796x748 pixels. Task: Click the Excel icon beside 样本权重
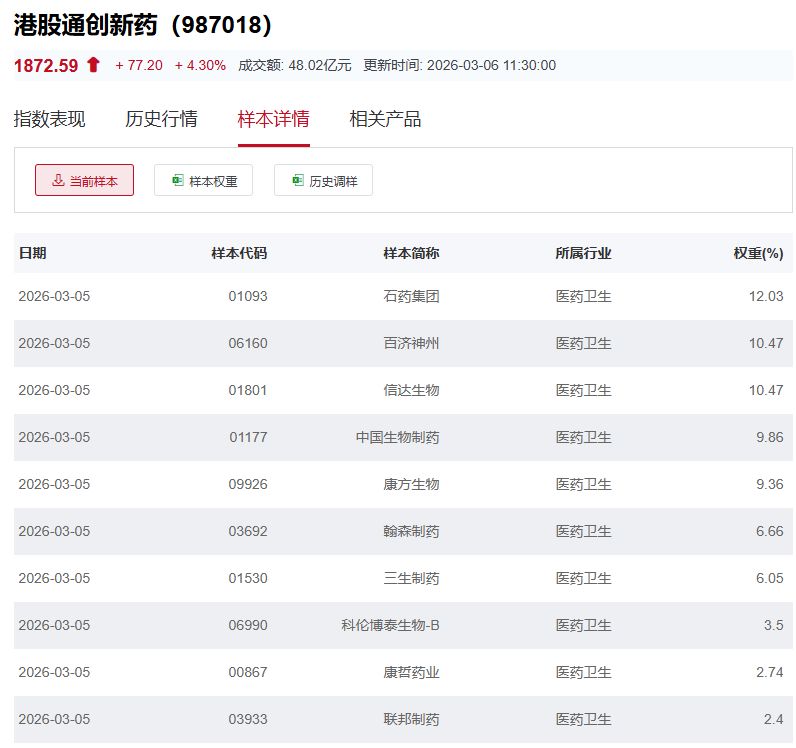click(178, 181)
